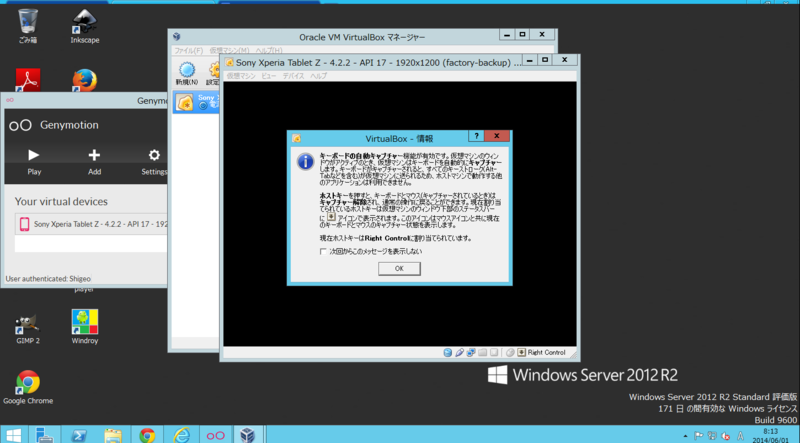Screen dimensions: 800x443
Task: Click the network adapters status icon
Action: pos(470,353)
